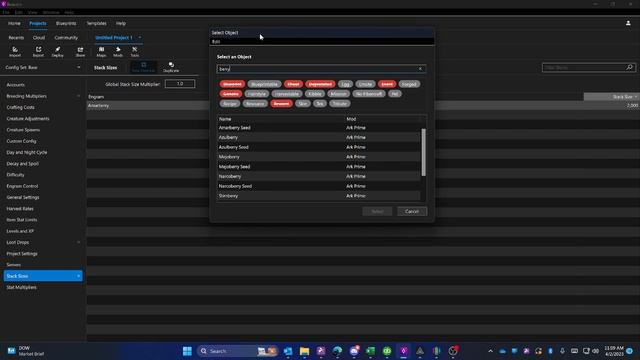The image size is (640, 360).
Task: Click the Cancel button in Select Object dialog
Action: (x=412, y=211)
